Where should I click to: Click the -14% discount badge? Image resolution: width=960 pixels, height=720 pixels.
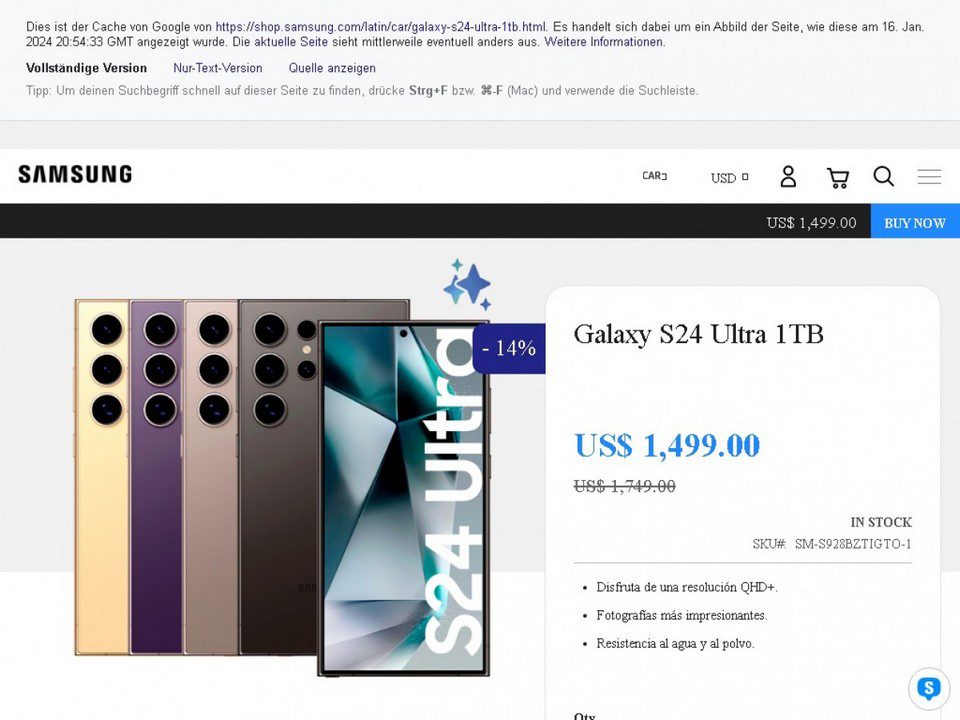tap(509, 348)
